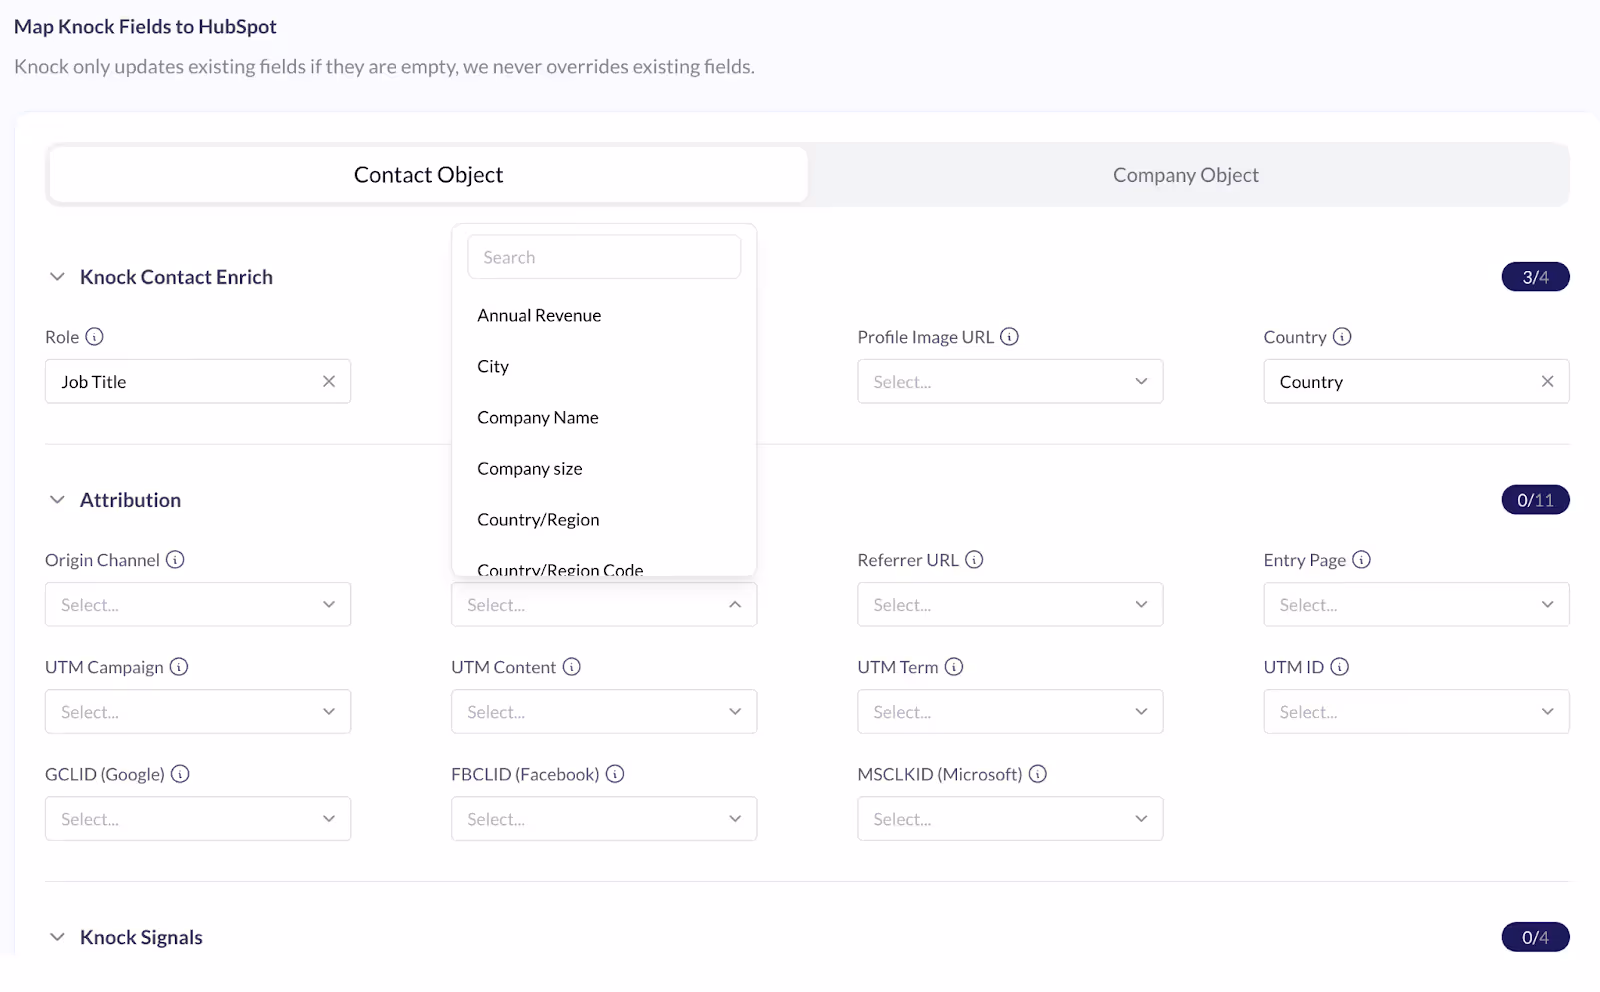Open the Referrer URL select dropdown
This screenshot has width=1600, height=992.
click(1009, 604)
